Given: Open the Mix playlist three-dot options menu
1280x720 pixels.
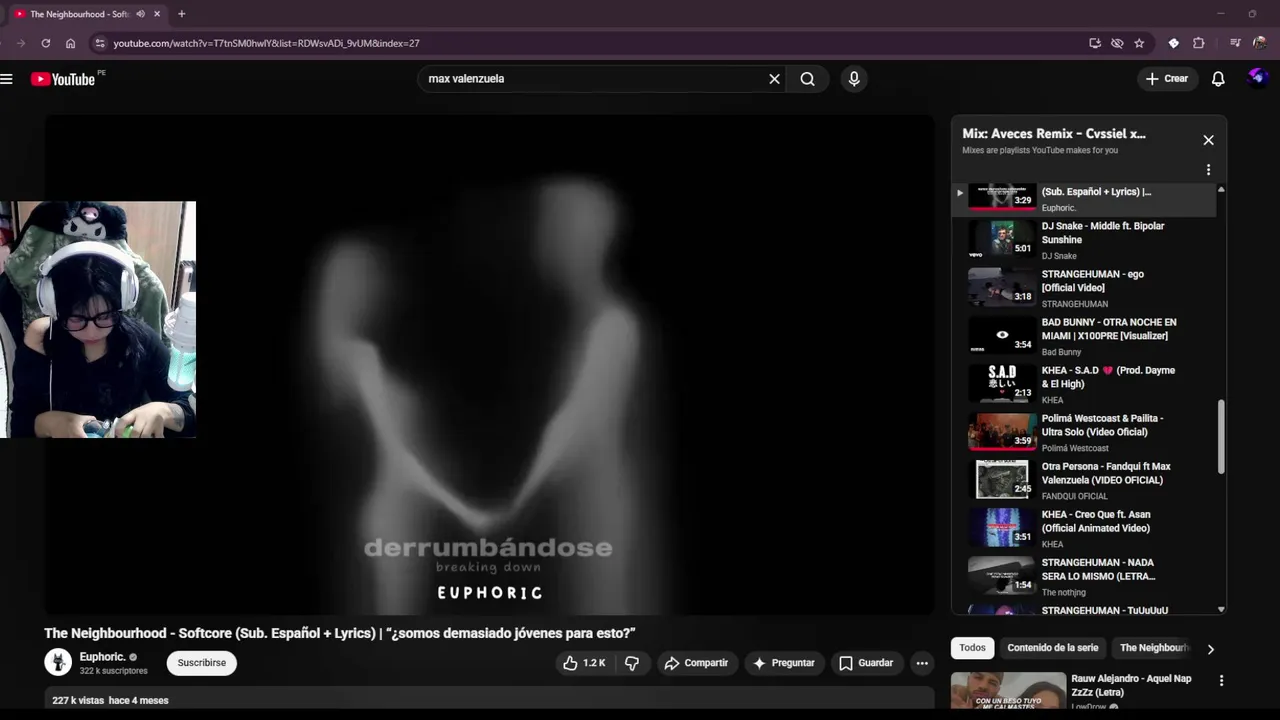Looking at the screenshot, I should click(x=1208, y=170).
